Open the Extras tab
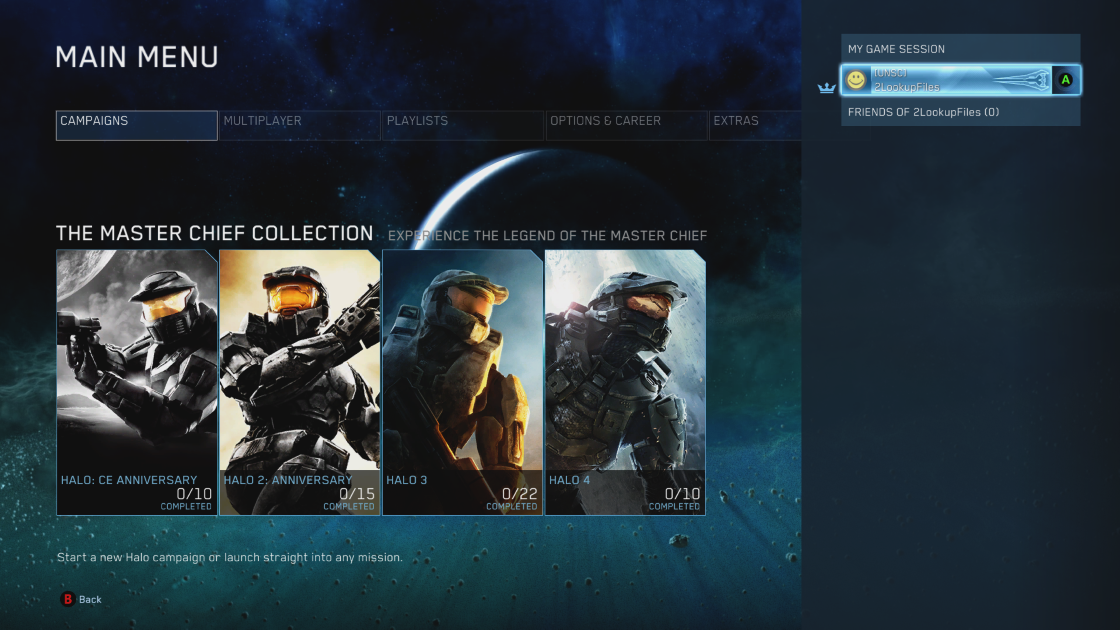 pos(755,125)
